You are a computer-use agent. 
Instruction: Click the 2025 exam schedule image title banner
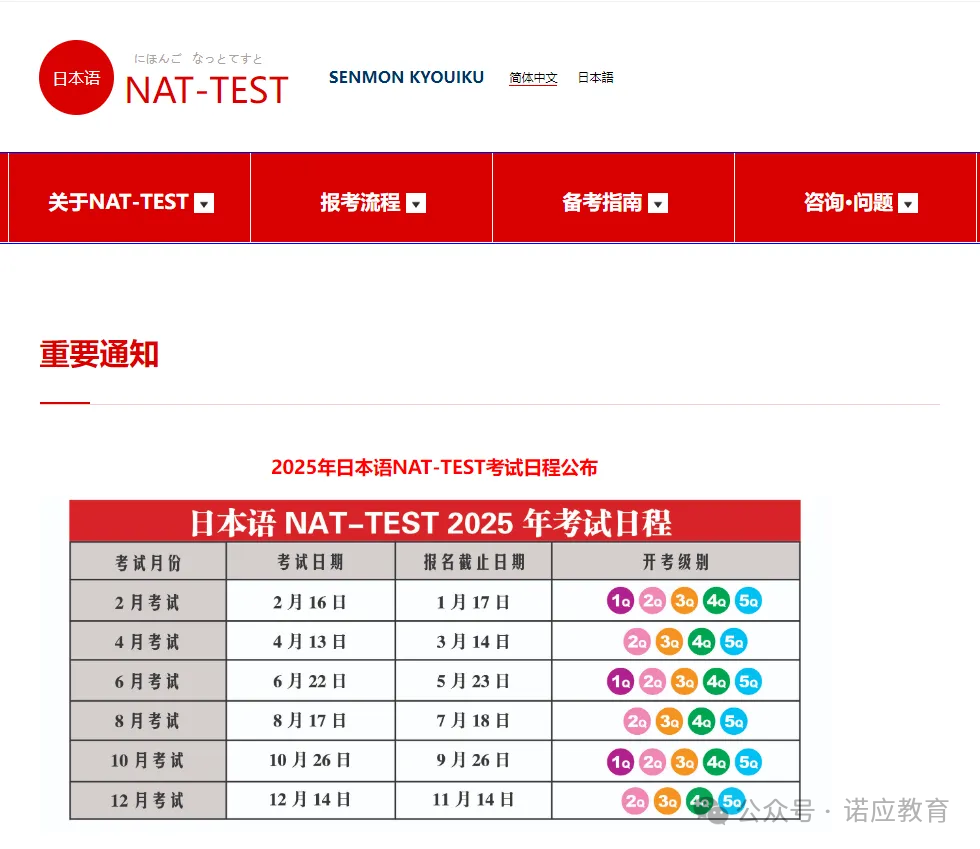pos(435,521)
